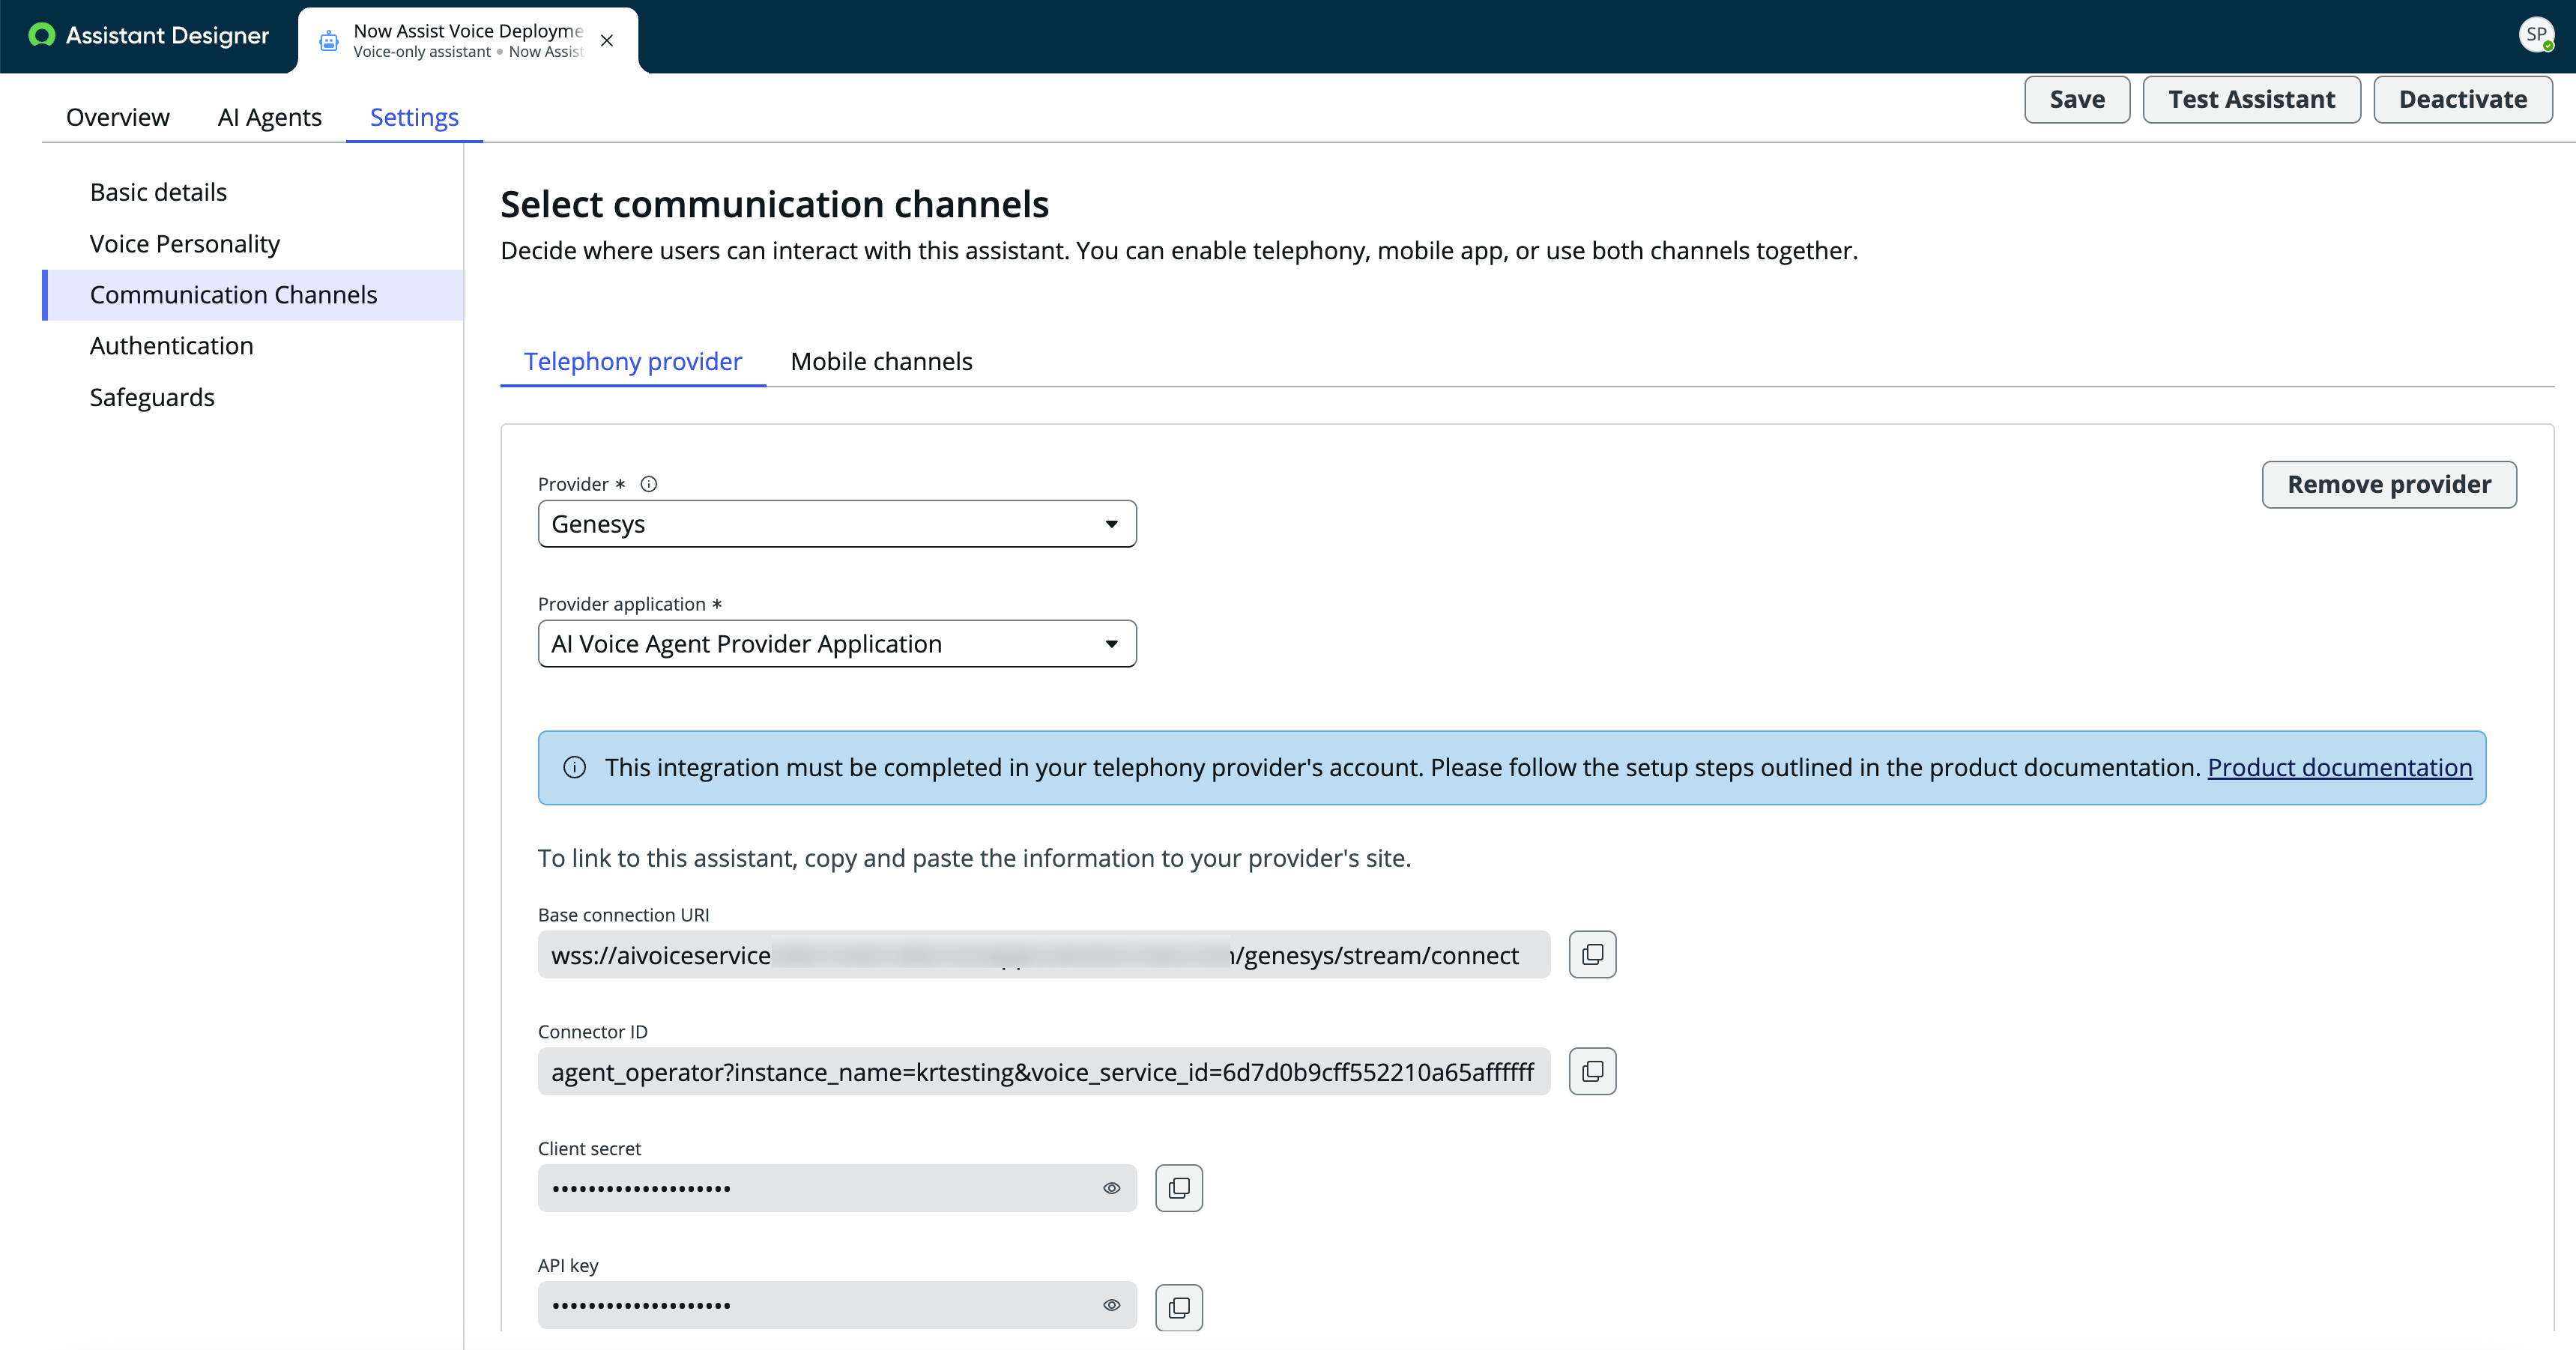
Task: Select the Settings tab
Action: click(x=414, y=118)
